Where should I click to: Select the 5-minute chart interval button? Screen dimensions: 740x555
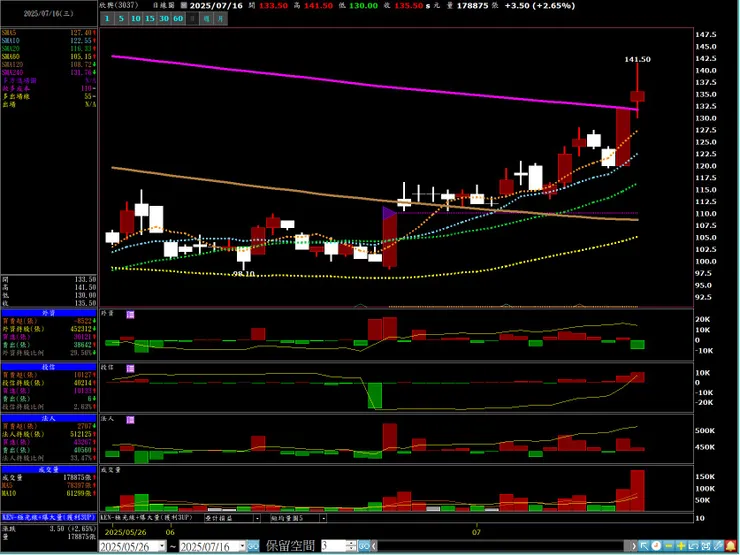tap(121, 18)
